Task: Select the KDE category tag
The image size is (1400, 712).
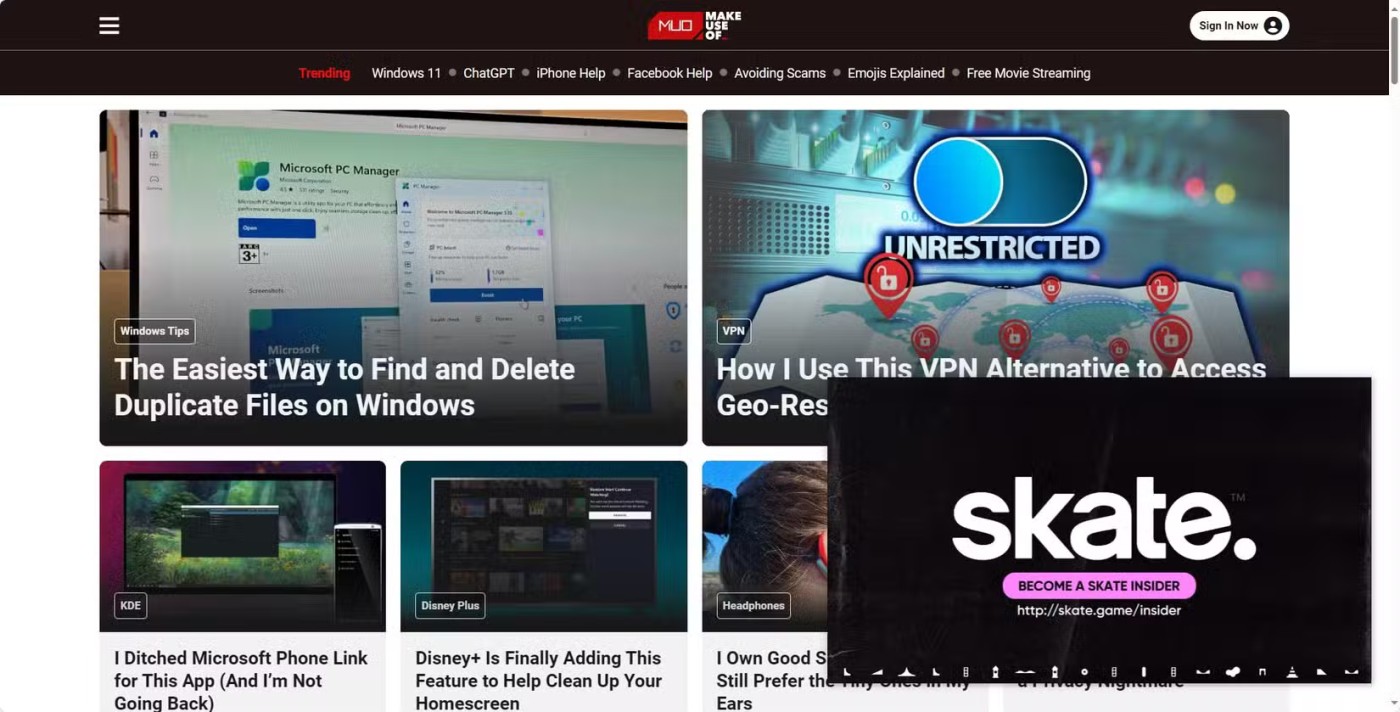Action: [x=130, y=605]
